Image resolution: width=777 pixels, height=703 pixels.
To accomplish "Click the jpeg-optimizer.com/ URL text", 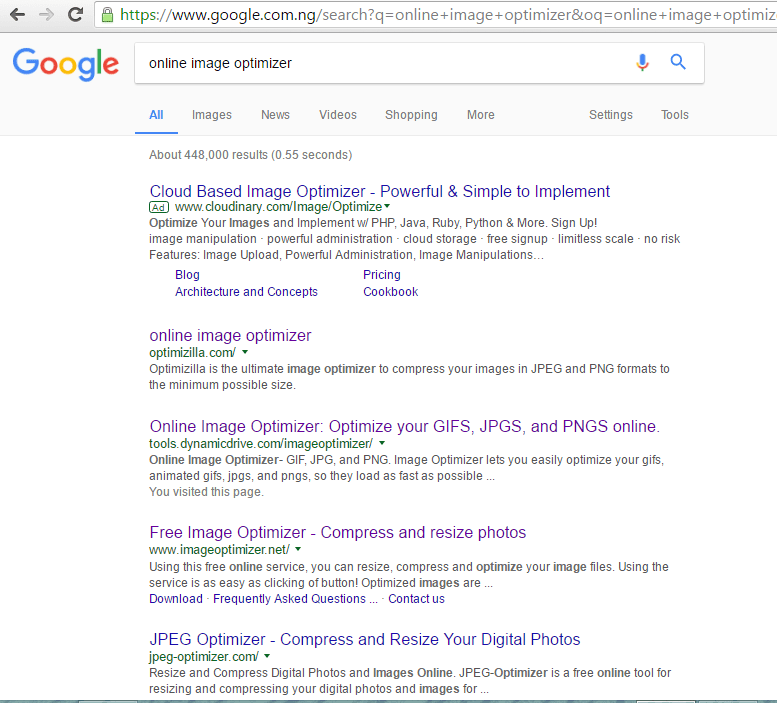I will point(204,656).
